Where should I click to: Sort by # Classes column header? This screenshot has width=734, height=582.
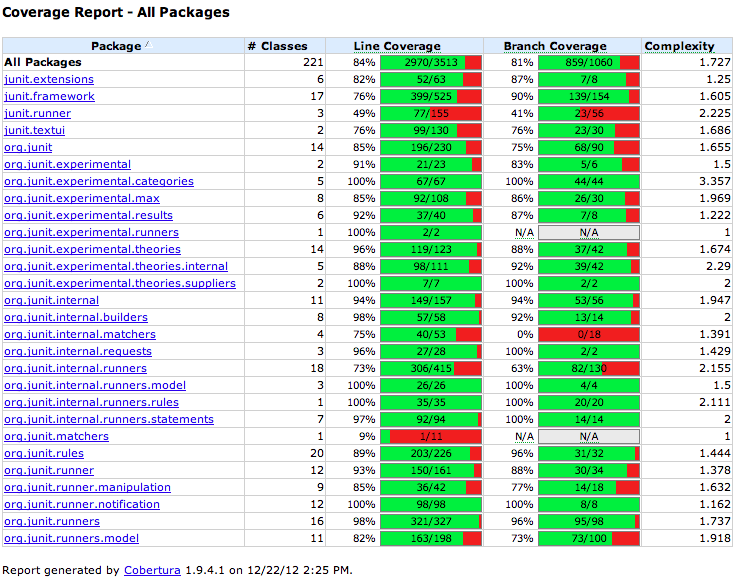tap(278, 46)
